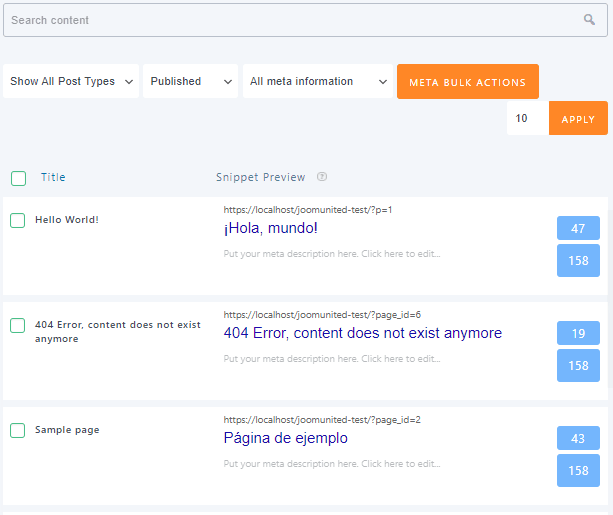Viewport: 613px width, 515px height.
Task: Tick the Sample page row checkbox
Action: tap(18, 430)
